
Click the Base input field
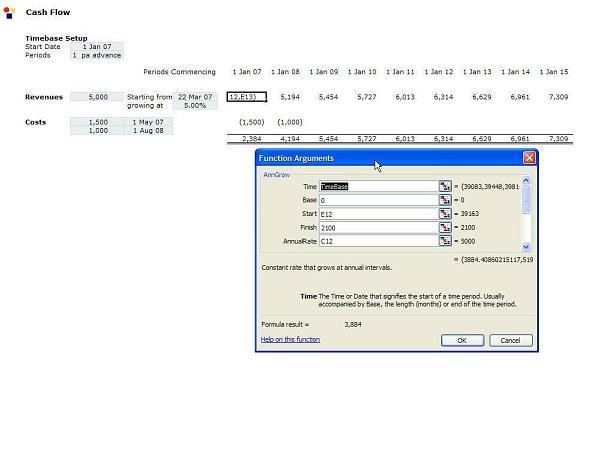(x=379, y=200)
